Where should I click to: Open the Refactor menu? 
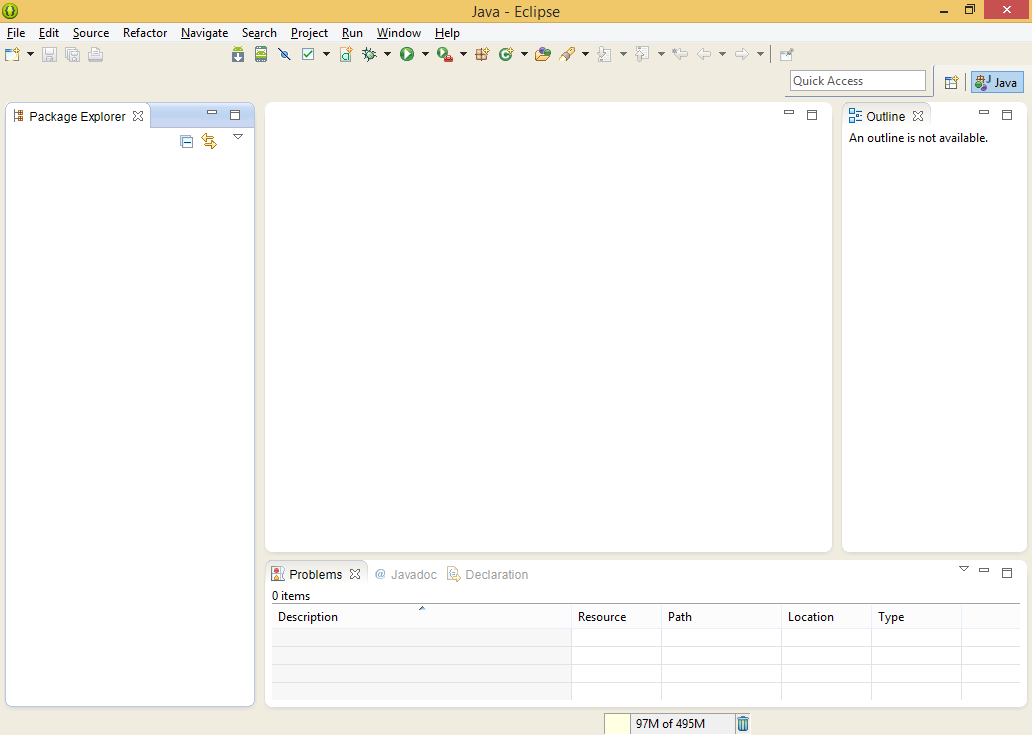point(145,33)
